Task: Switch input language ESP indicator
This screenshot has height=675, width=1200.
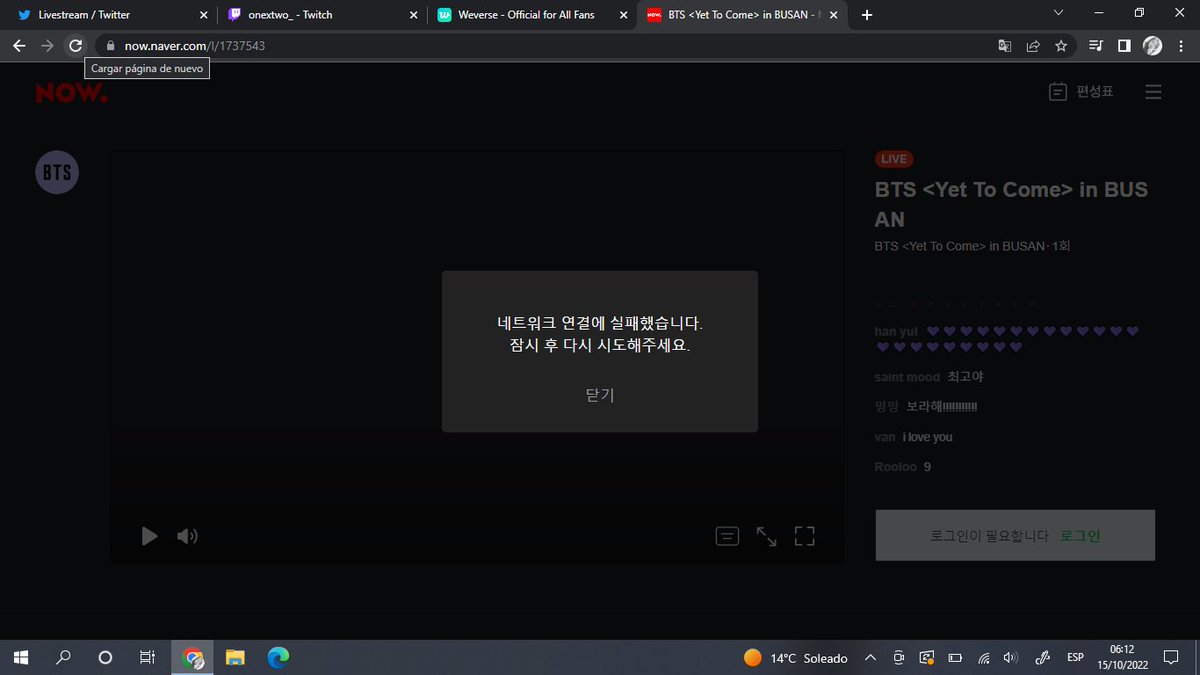Action: pyautogui.click(x=1075, y=657)
